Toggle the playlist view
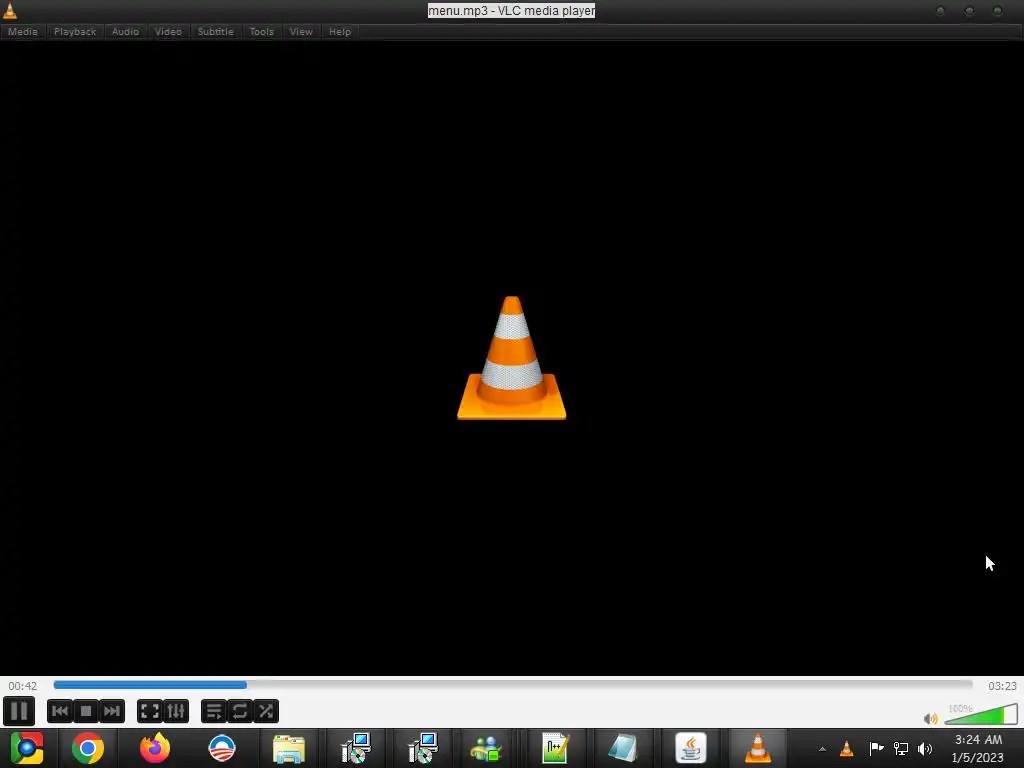The image size is (1024, 768). pos(214,711)
